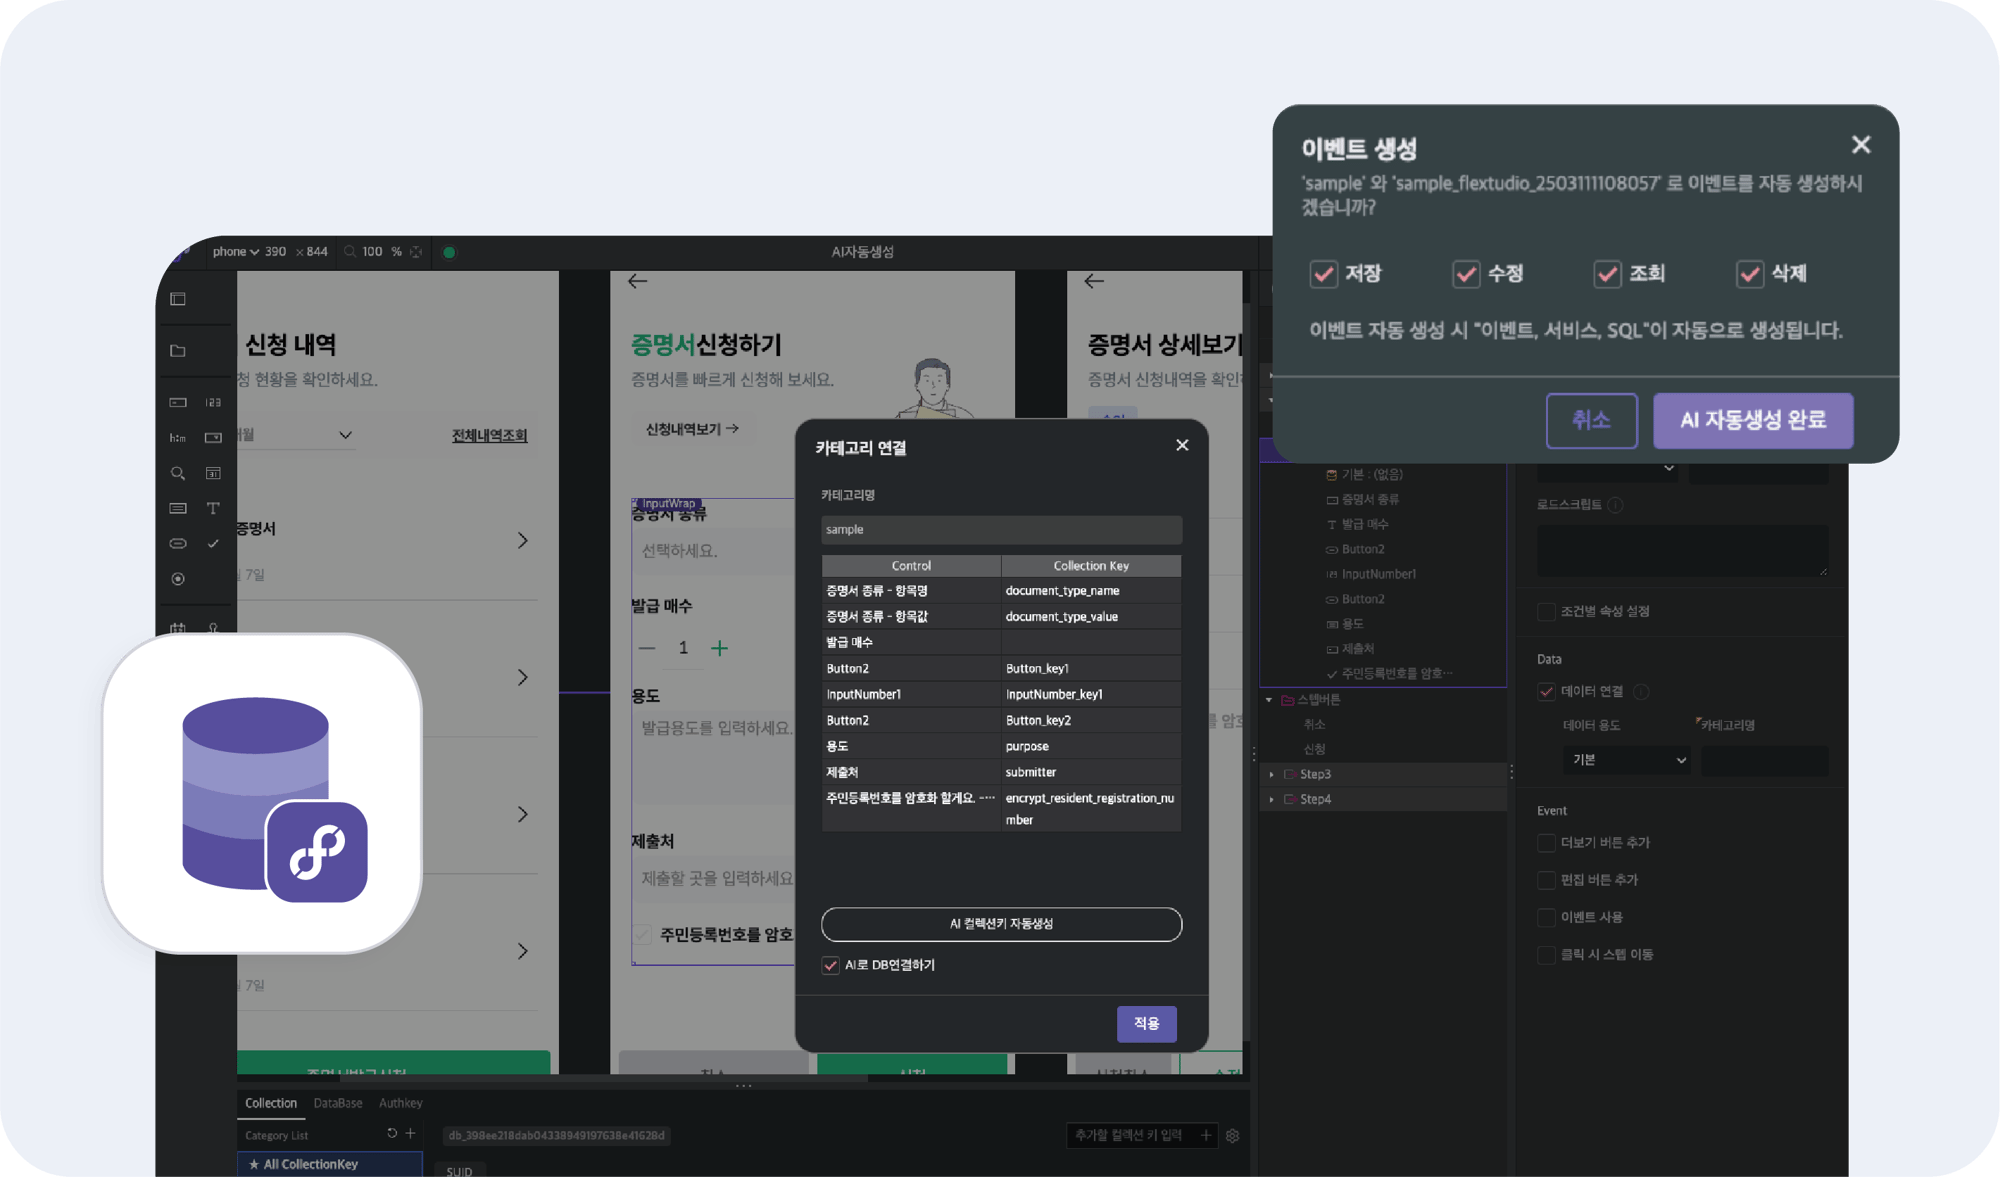This screenshot has height=1177, width=2000.
Task: Enable 이벤트 사용 checkbox
Action: click(x=1546, y=917)
